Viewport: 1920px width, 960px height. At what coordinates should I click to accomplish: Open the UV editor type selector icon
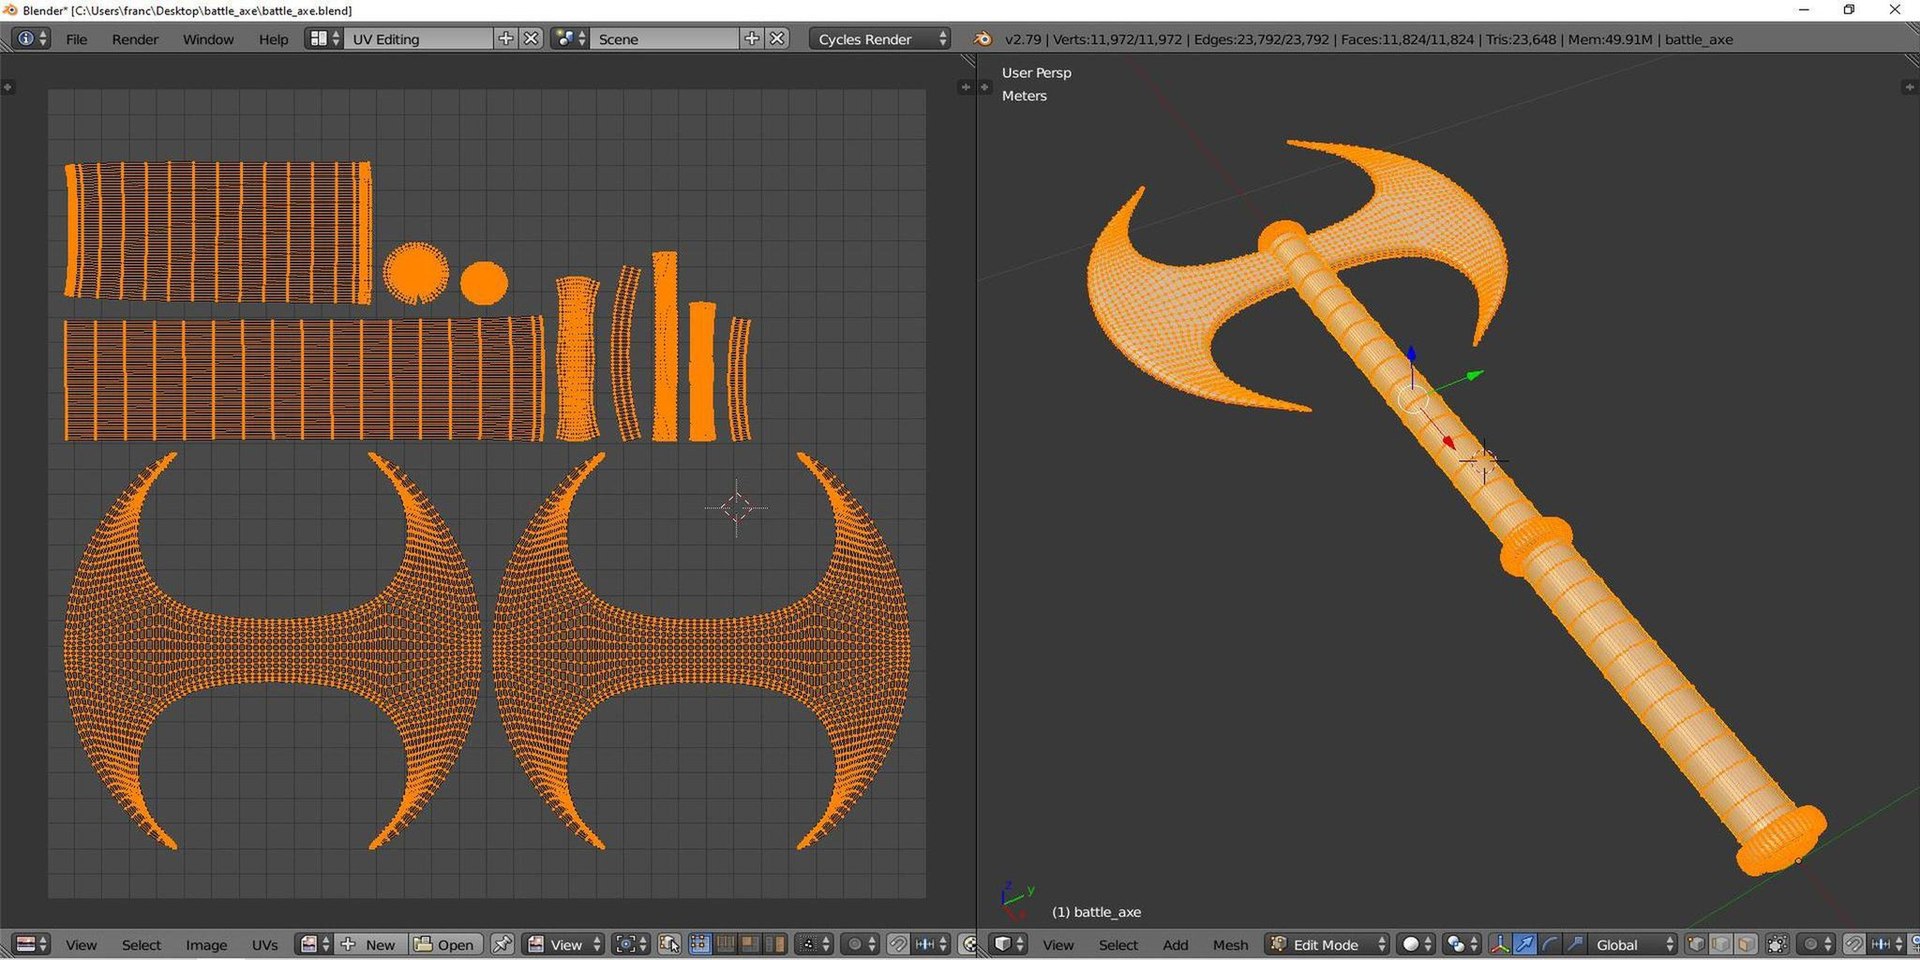32,944
